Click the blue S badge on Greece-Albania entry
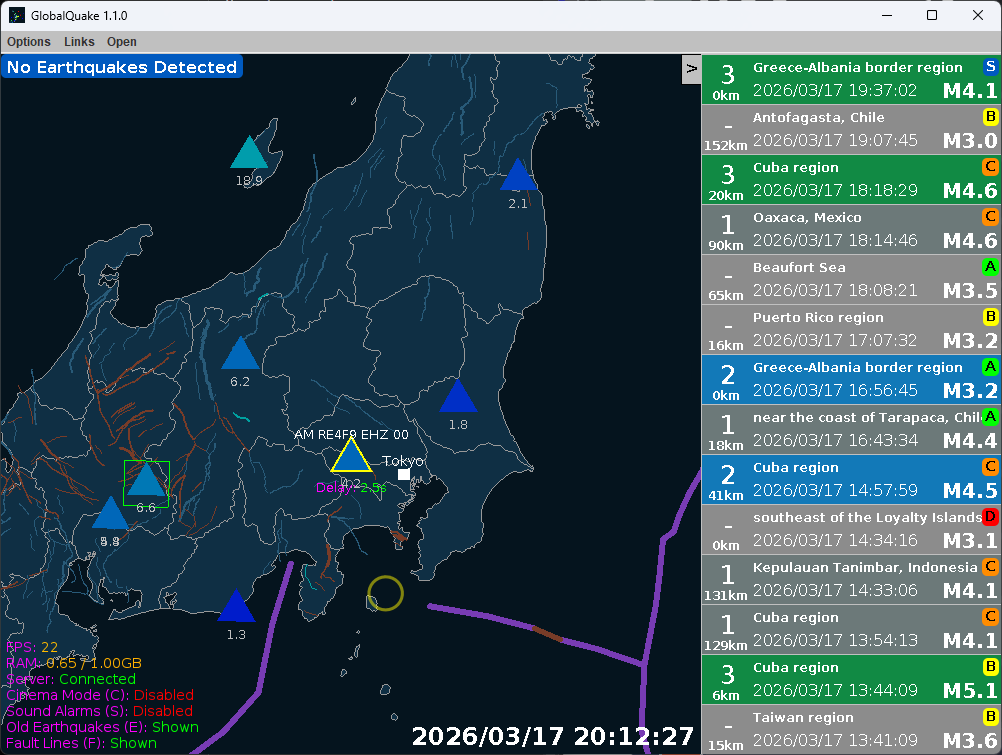This screenshot has height=755, width=1002. (991, 66)
